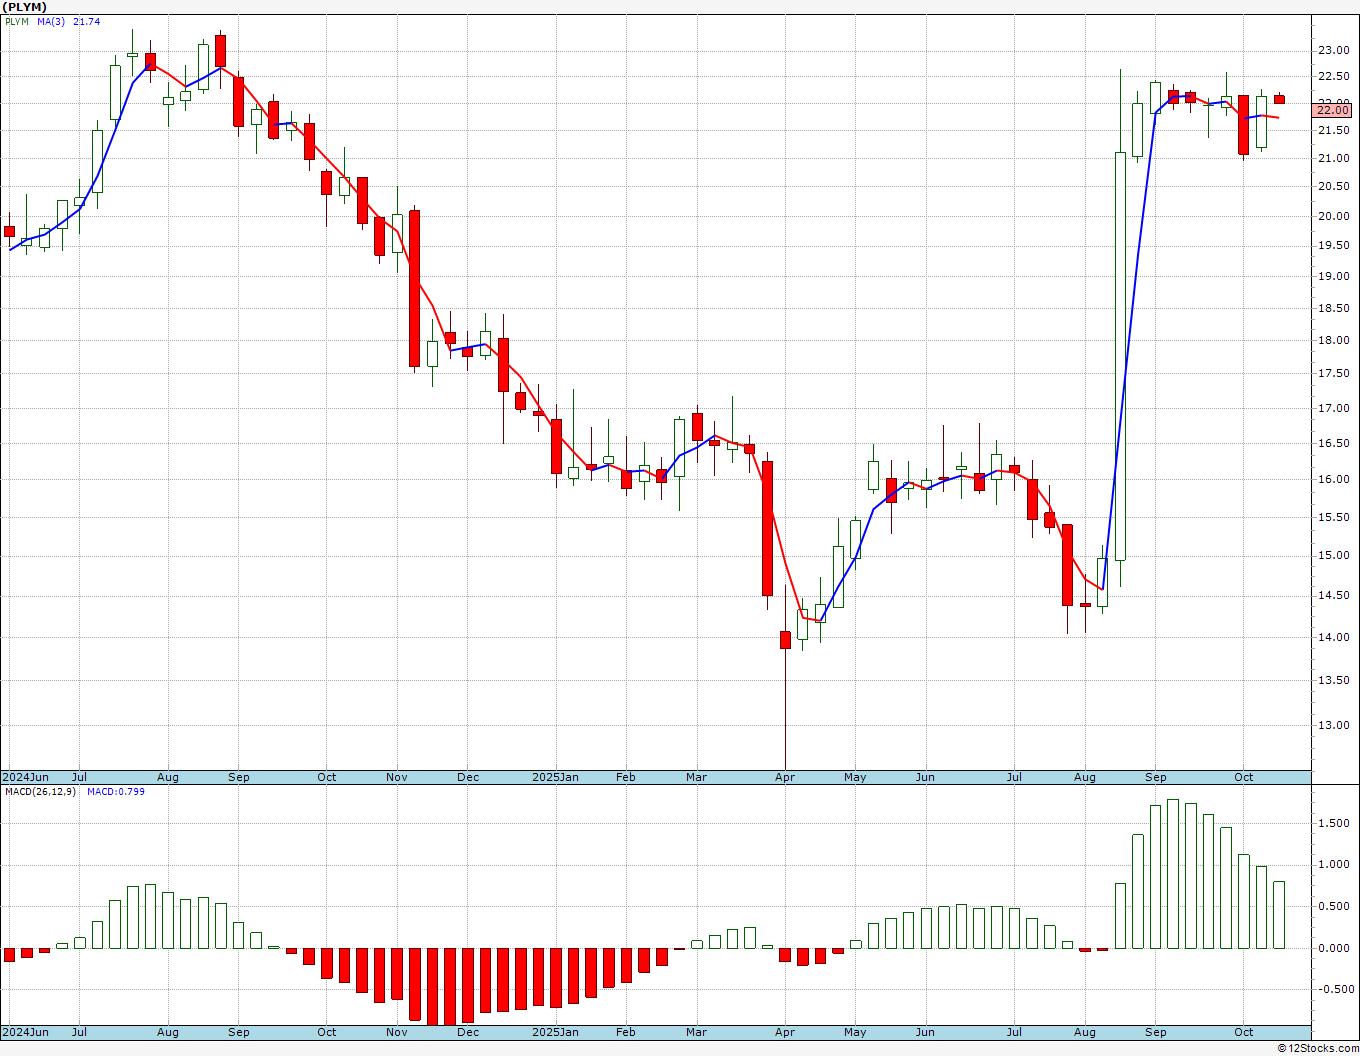
Task: Click the 1.500 MACD axis label
Action: tap(1335, 823)
